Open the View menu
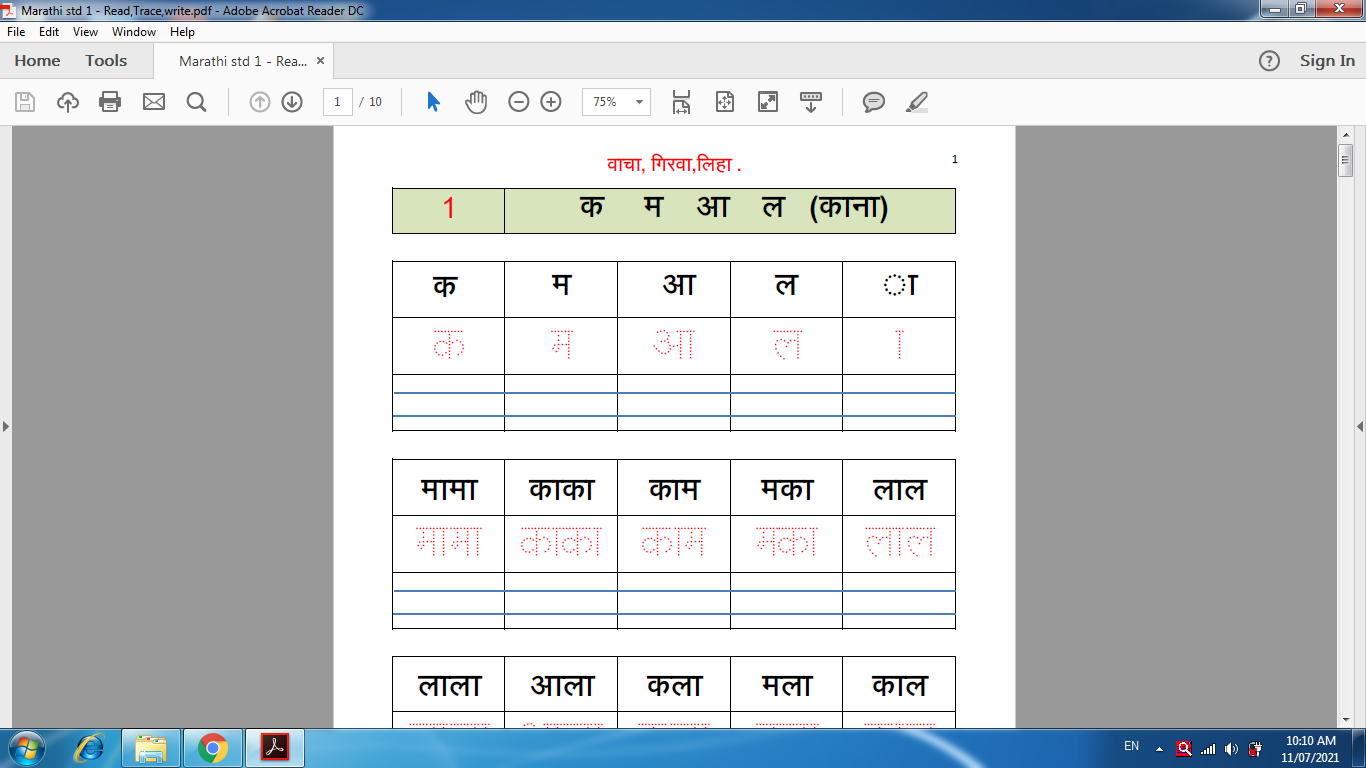 (85, 31)
